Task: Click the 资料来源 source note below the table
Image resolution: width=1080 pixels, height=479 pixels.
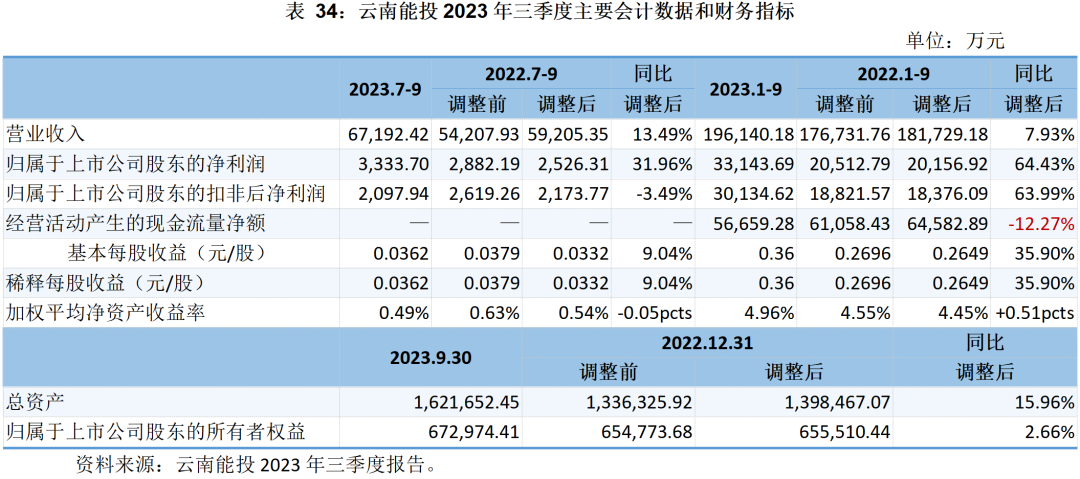Action: coord(256,465)
